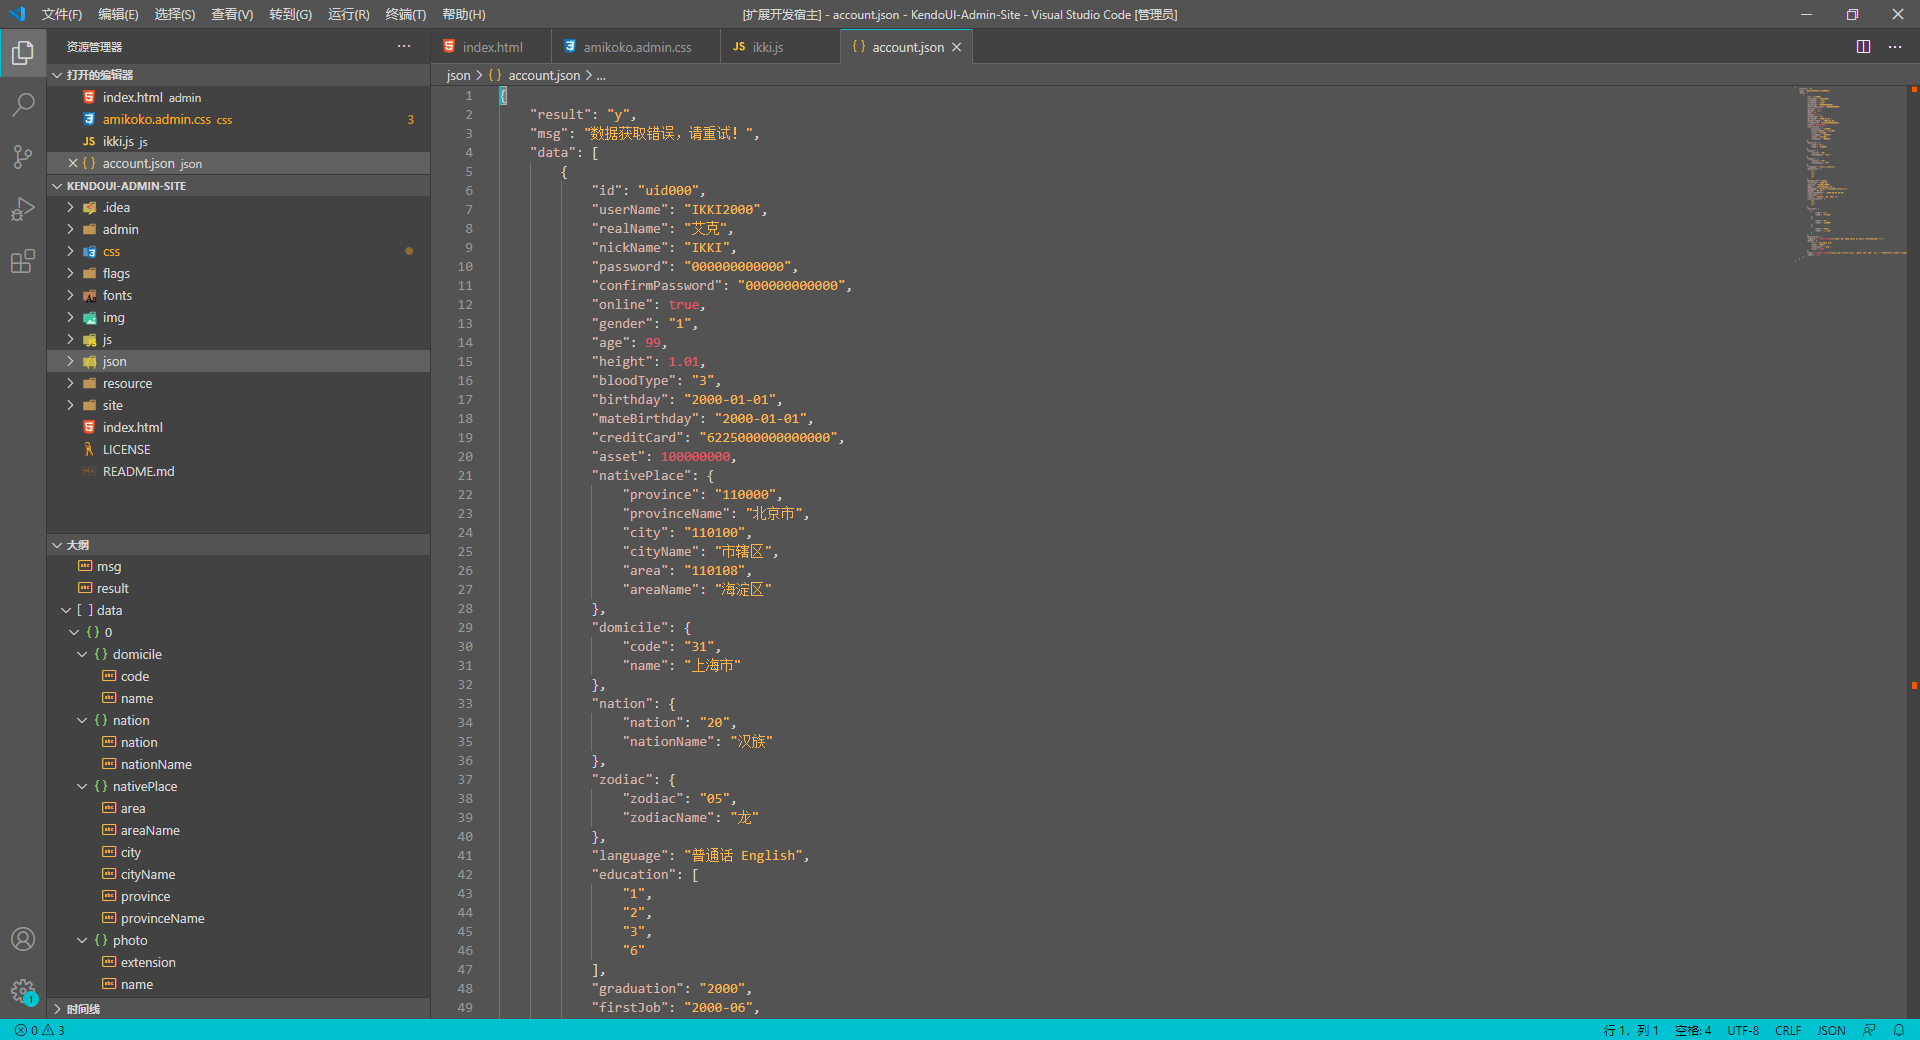This screenshot has width=1920, height=1040.
Task: Open the Accounts icon in activity bar
Action: pyautogui.click(x=23, y=939)
